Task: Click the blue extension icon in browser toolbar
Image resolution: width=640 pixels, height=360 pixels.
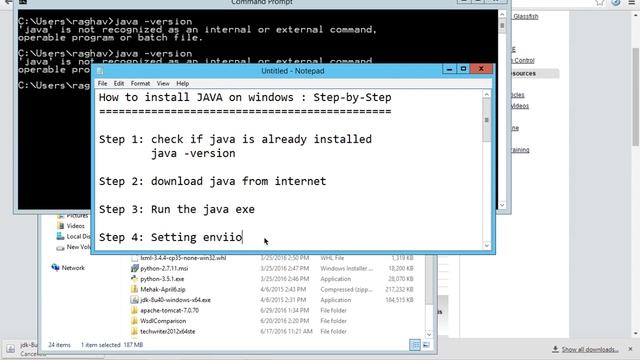Action: tap(616, 2)
